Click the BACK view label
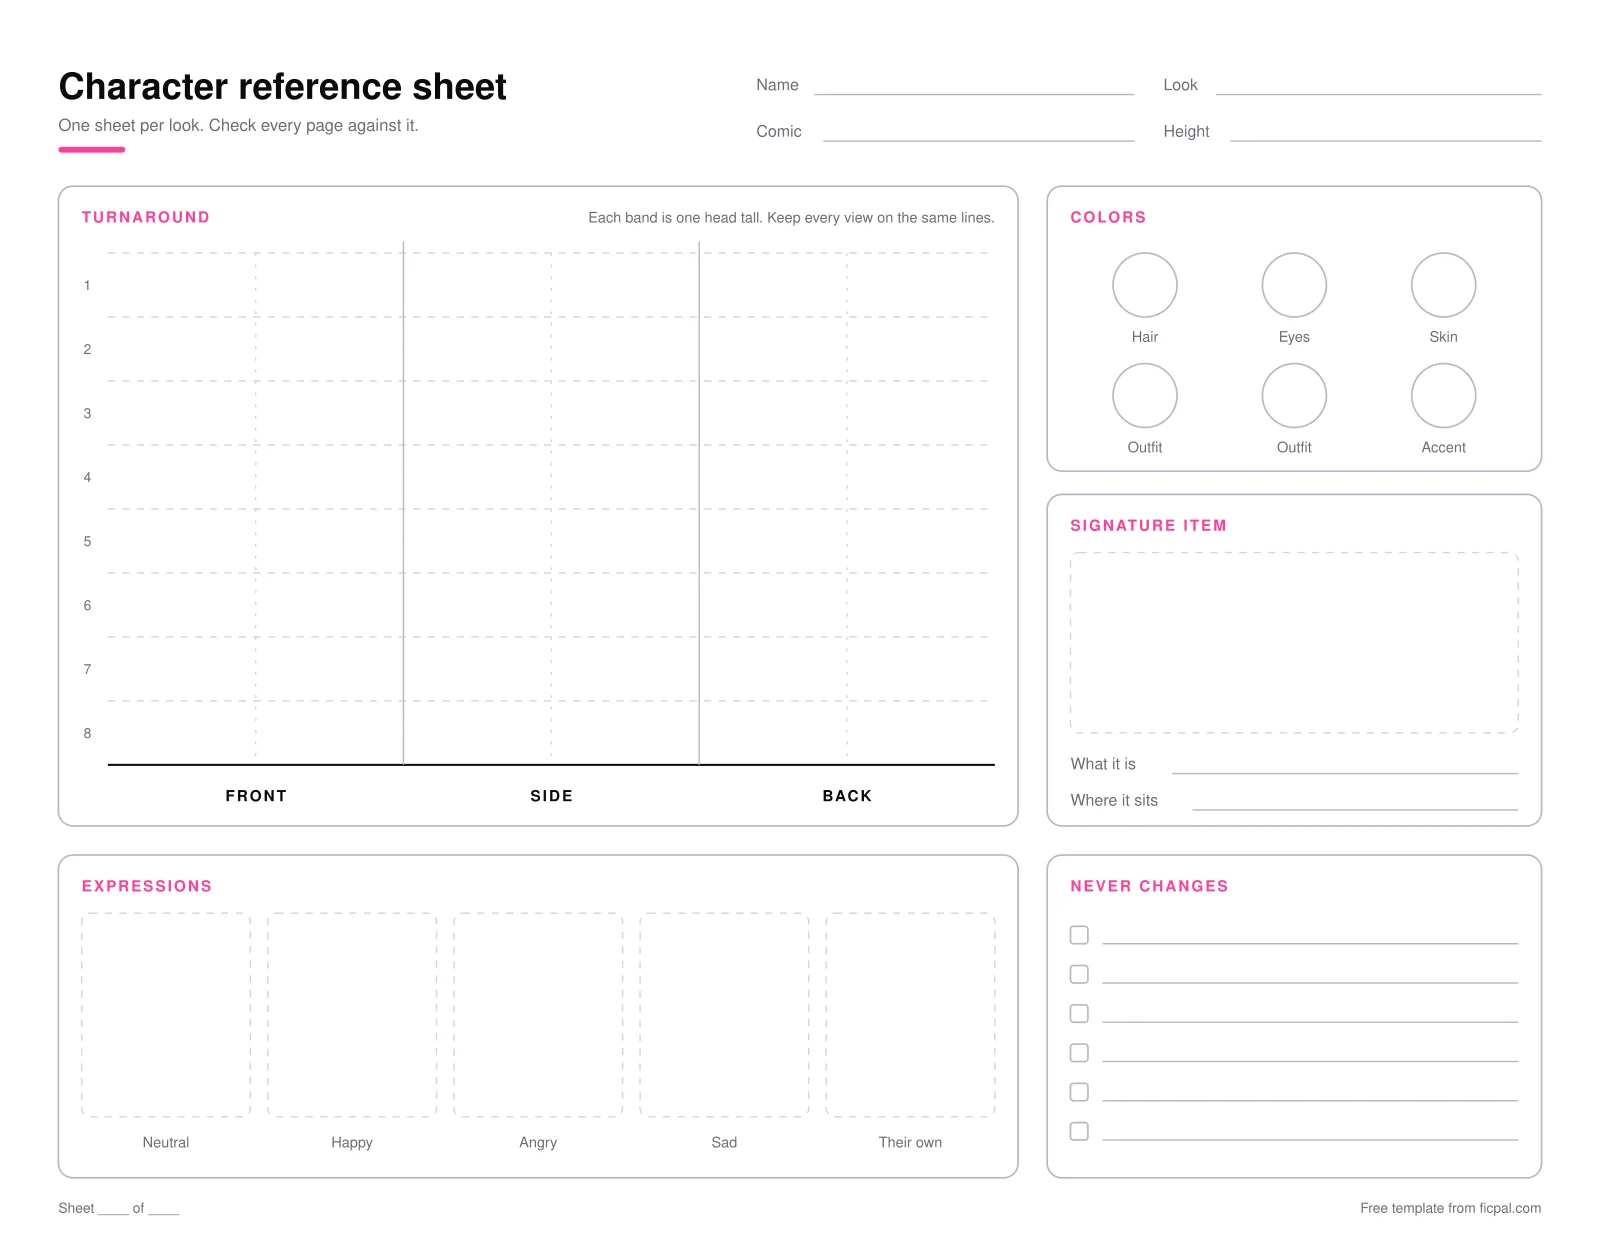Viewport: 1600px width, 1236px height. 847,796
